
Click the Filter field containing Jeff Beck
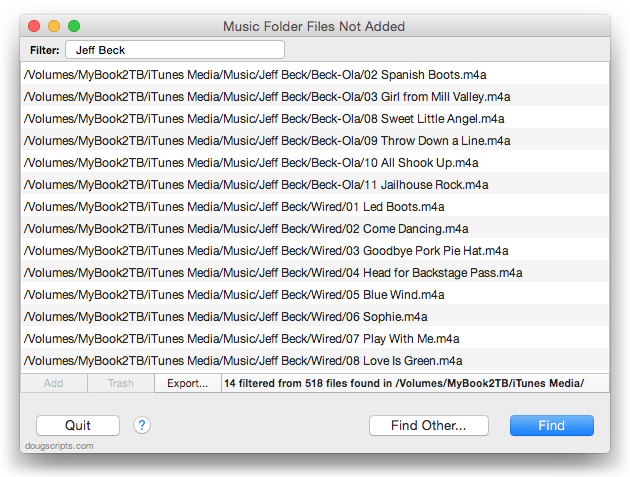coord(175,50)
